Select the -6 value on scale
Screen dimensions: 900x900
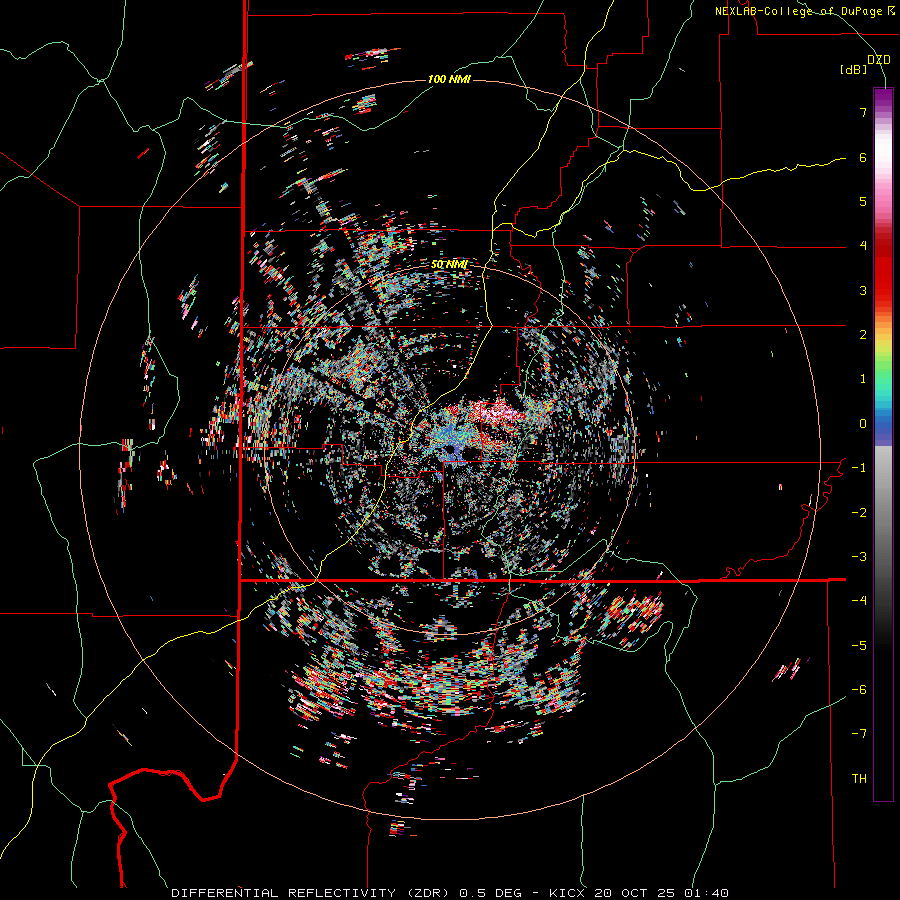tap(859, 690)
